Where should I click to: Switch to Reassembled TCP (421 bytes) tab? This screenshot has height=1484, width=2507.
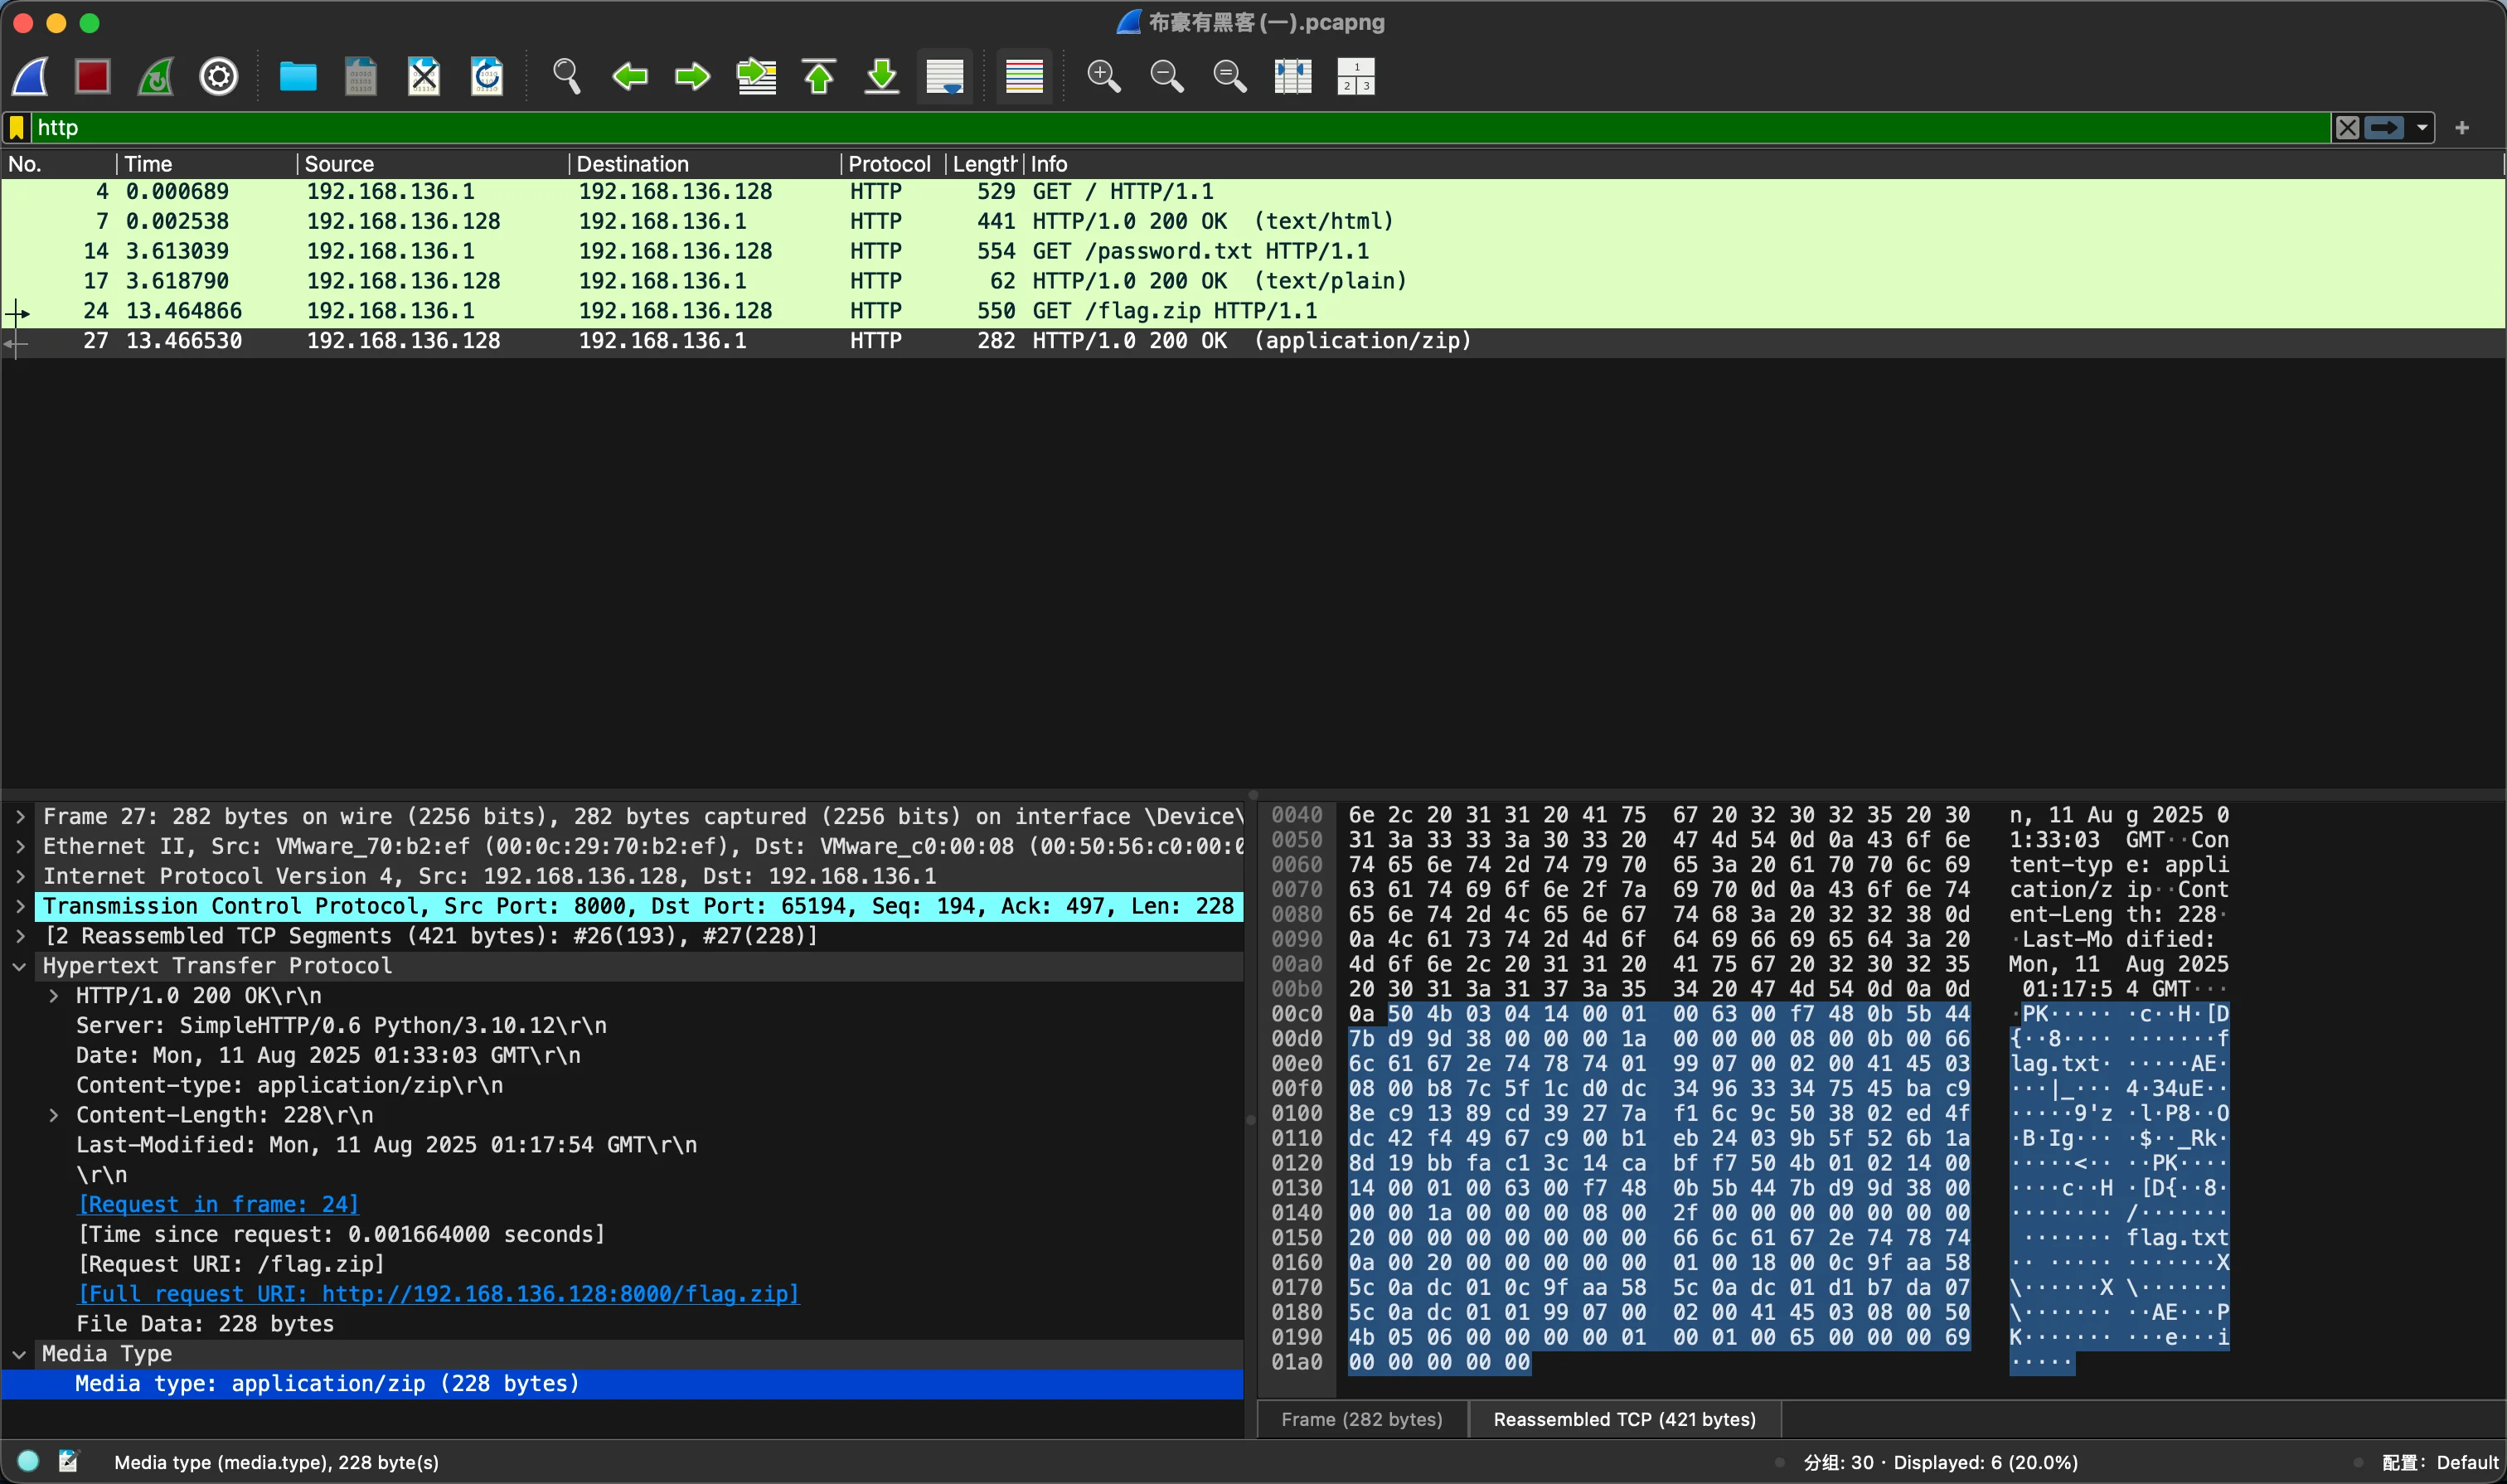1624,1419
